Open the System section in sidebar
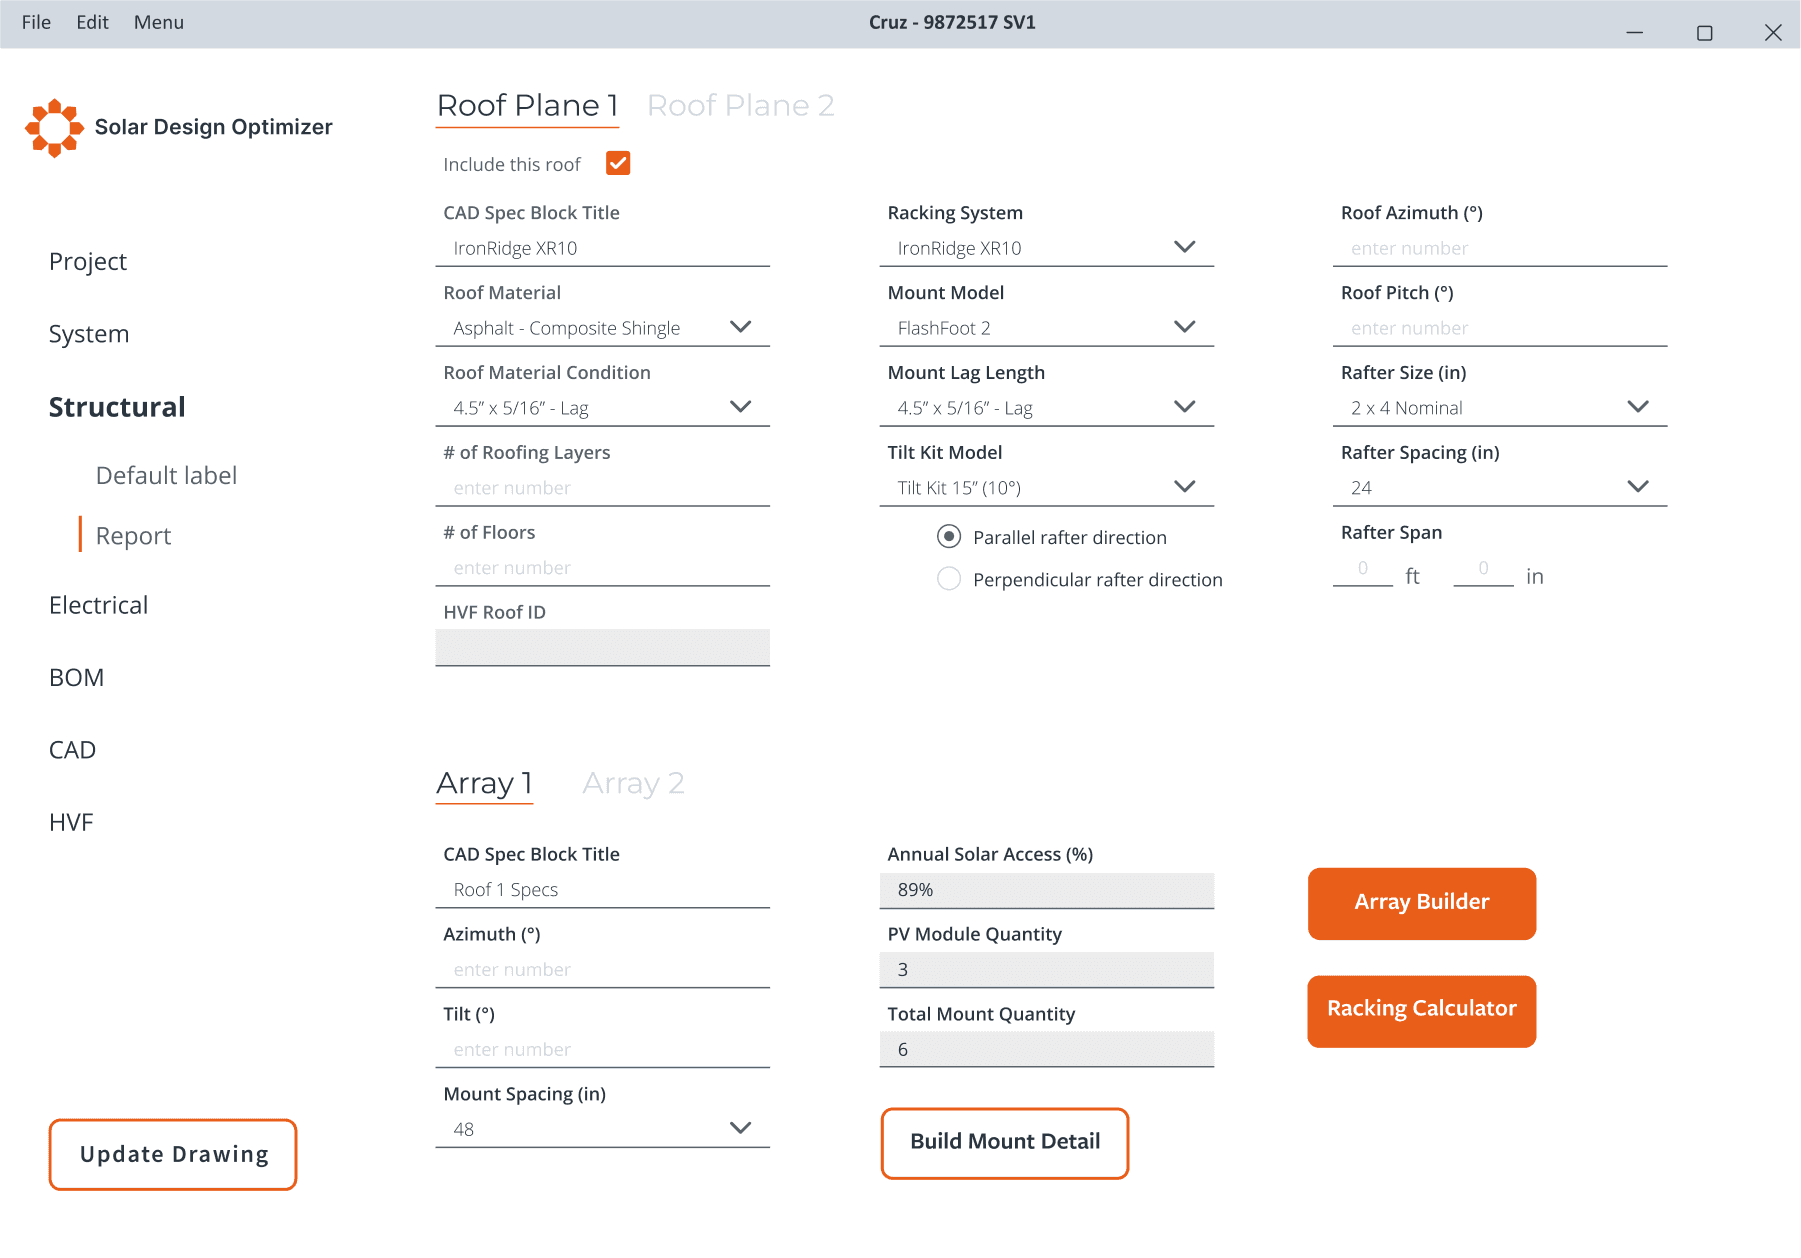1801x1258 pixels. click(89, 334)
